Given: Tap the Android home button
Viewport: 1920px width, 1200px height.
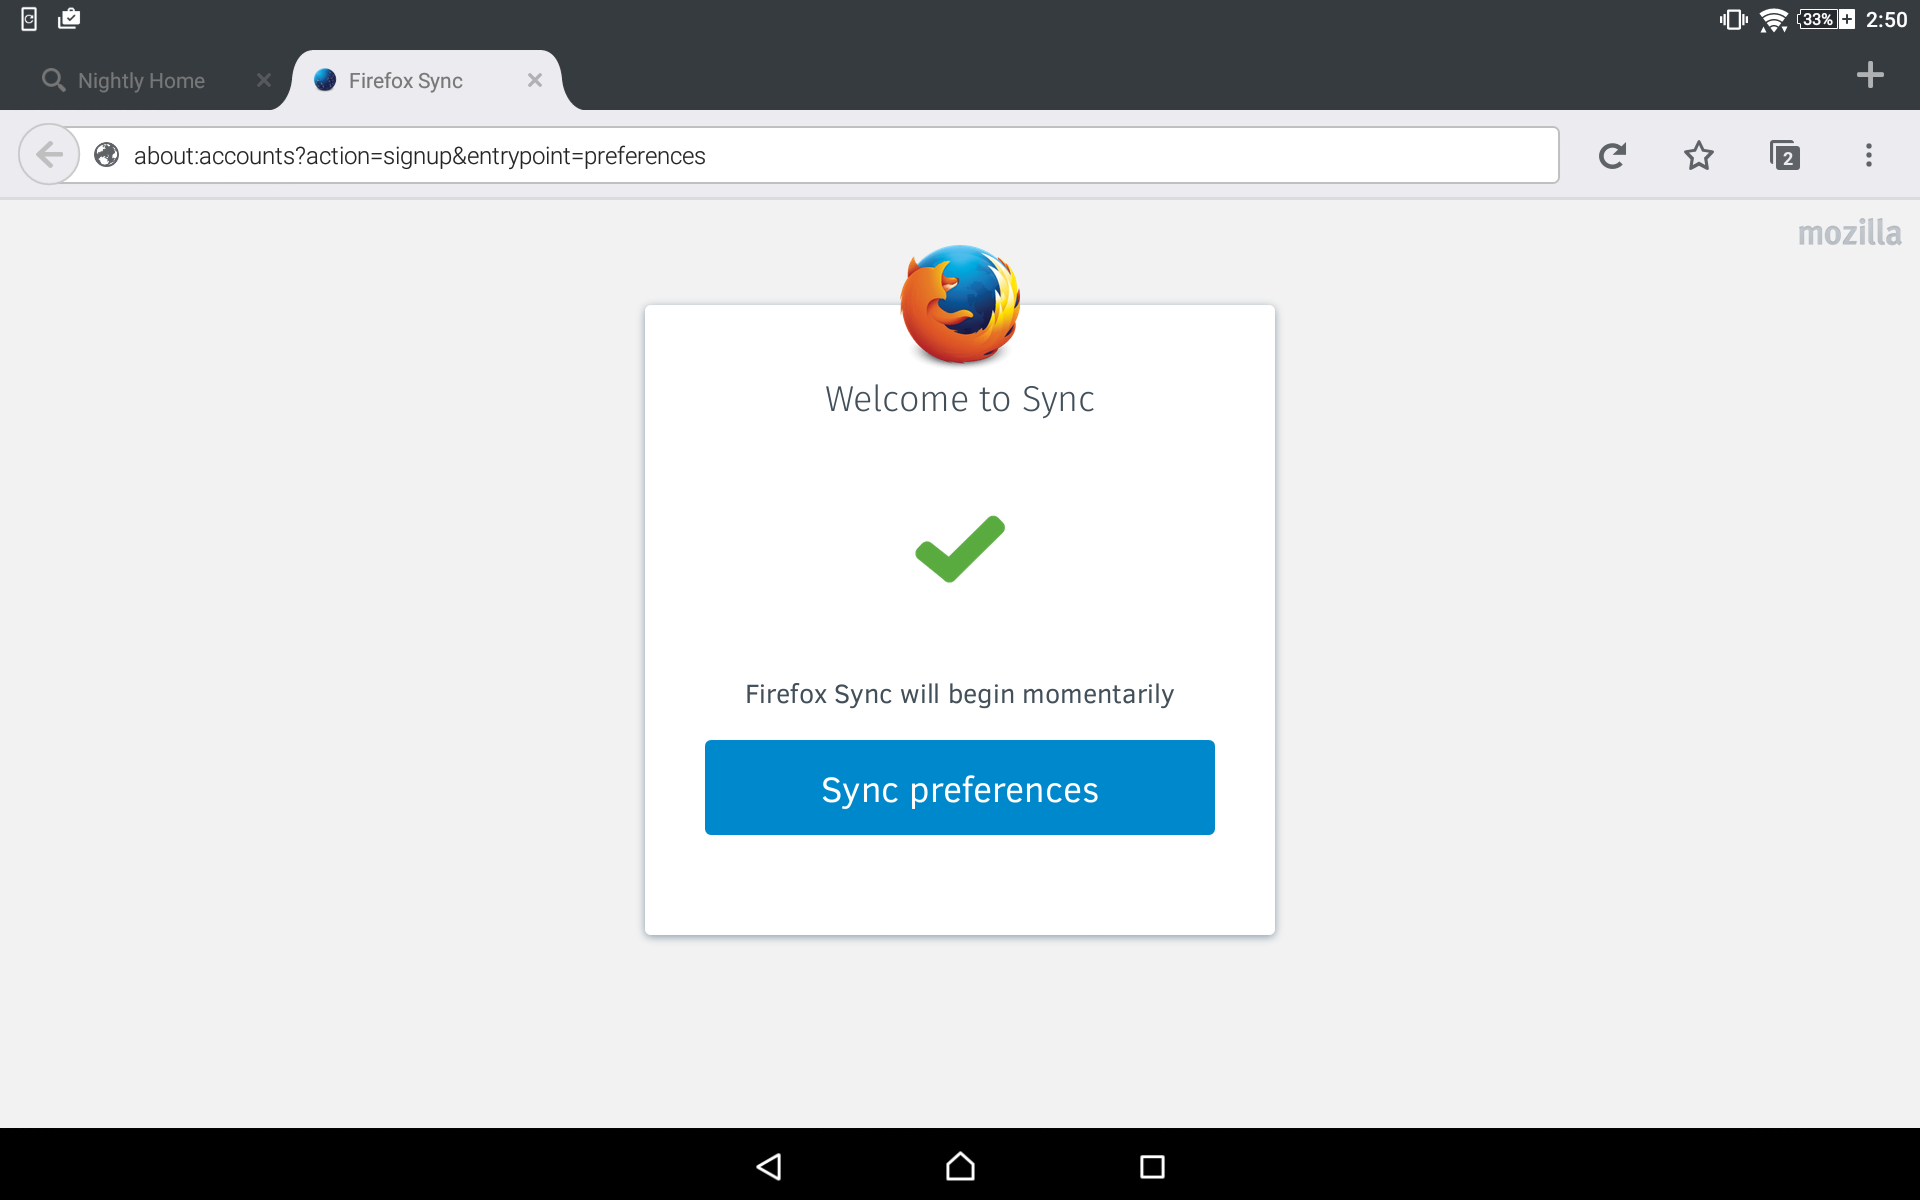Looking at the screenshot, I should [960, 1166].
